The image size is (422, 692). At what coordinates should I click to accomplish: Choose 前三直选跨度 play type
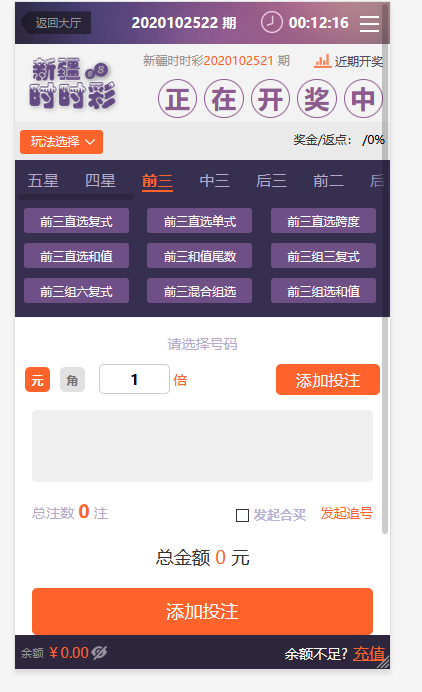pos(323,221)
